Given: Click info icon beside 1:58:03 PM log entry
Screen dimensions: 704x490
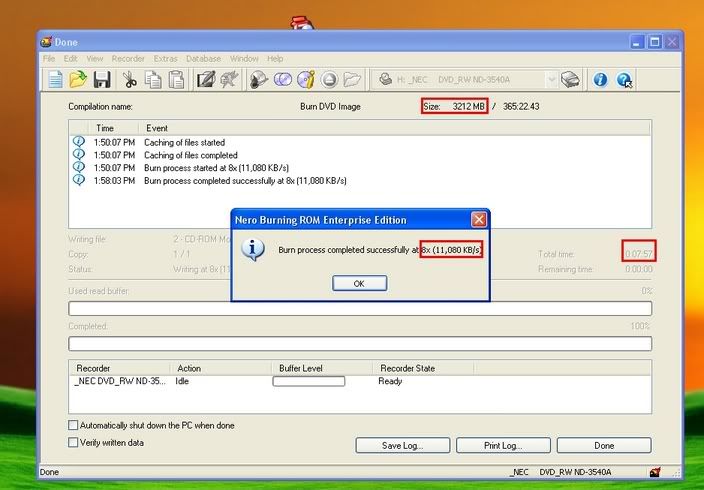Looking at the screenshot, I should 79,180.
